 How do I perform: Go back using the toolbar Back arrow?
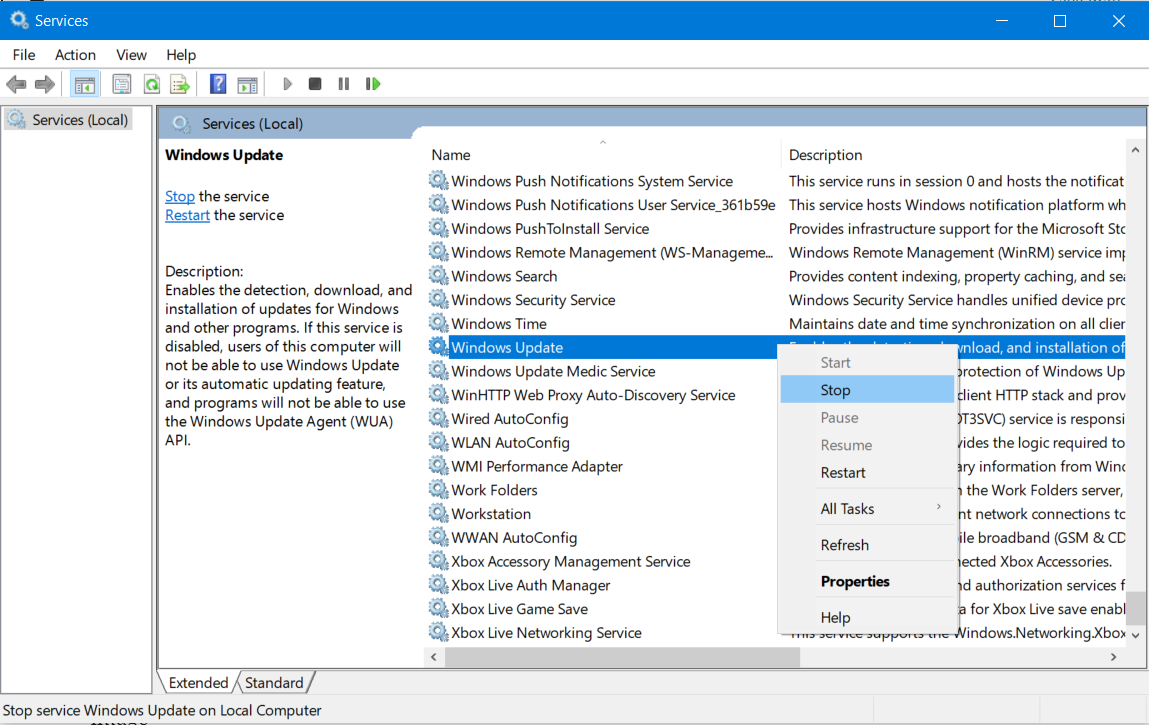[16, 84]
